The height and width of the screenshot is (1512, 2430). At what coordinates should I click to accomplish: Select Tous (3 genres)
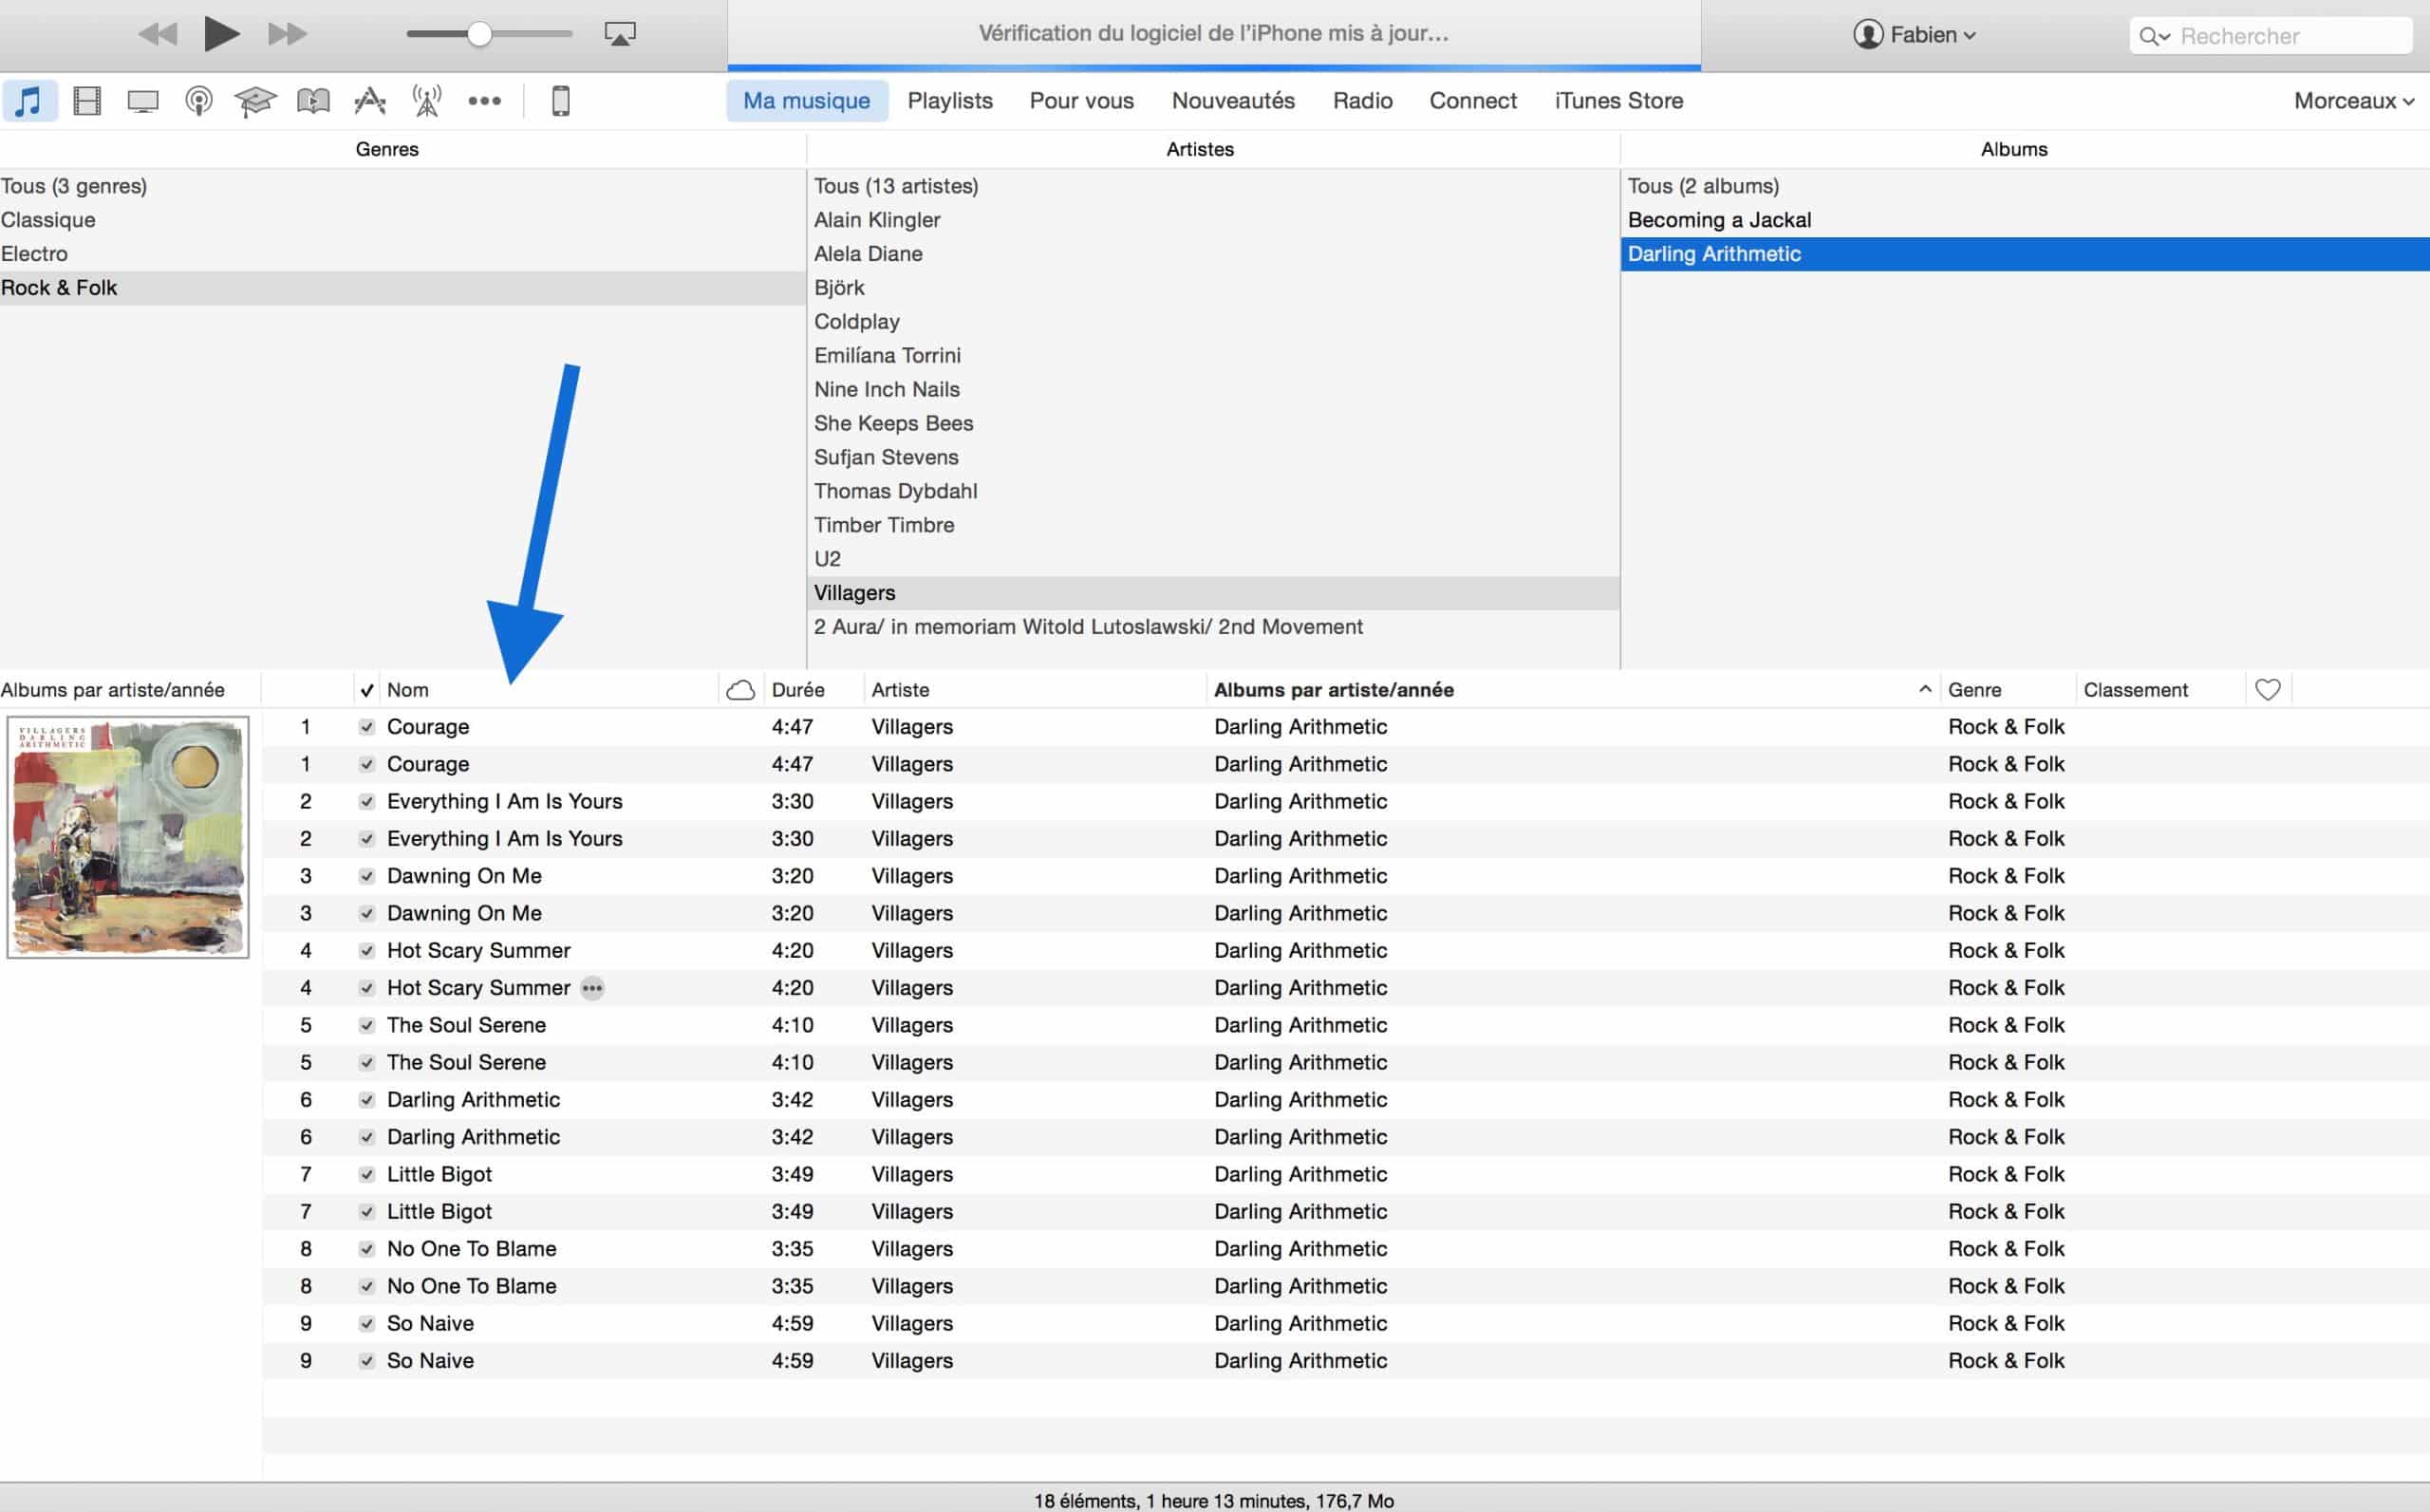[x=403, y=186]
